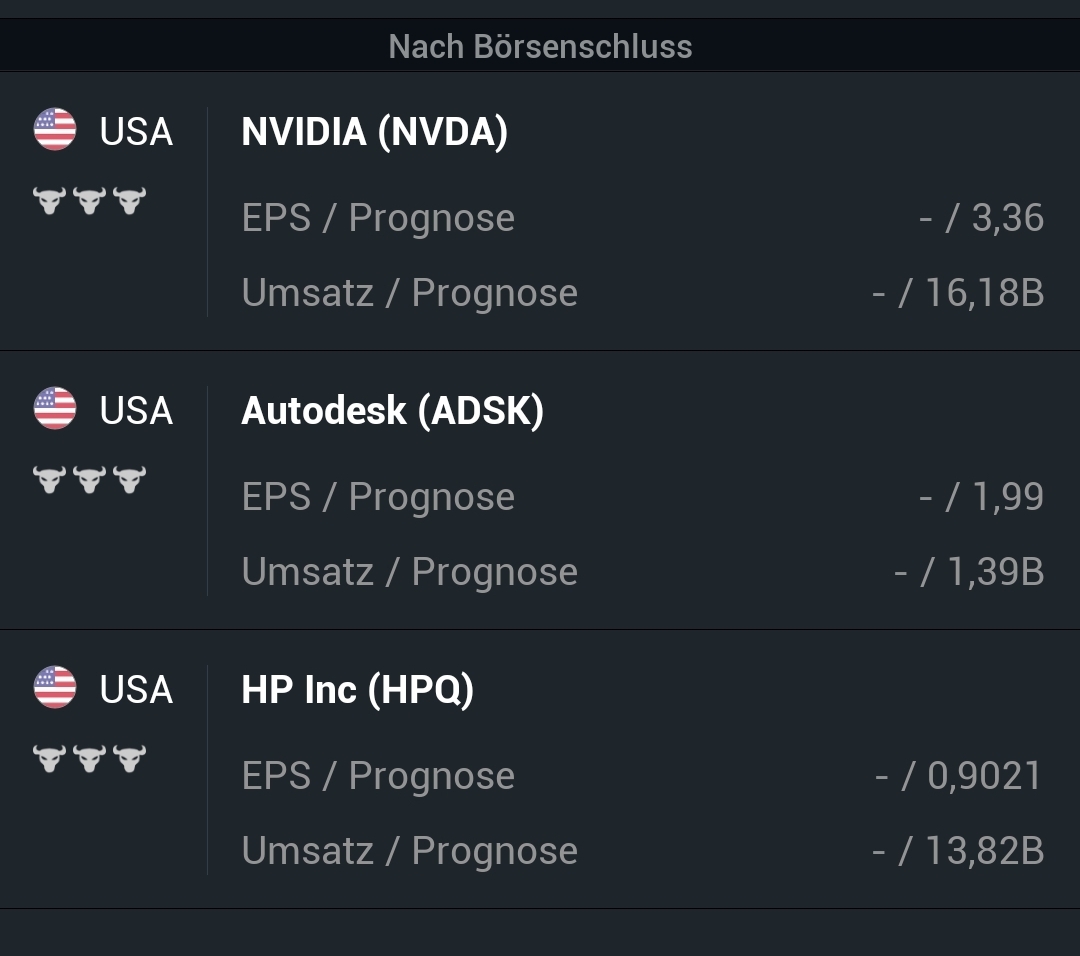Click the USA flag icon next to NVIDIA
Screen dimensions: 1080x956
55,130
